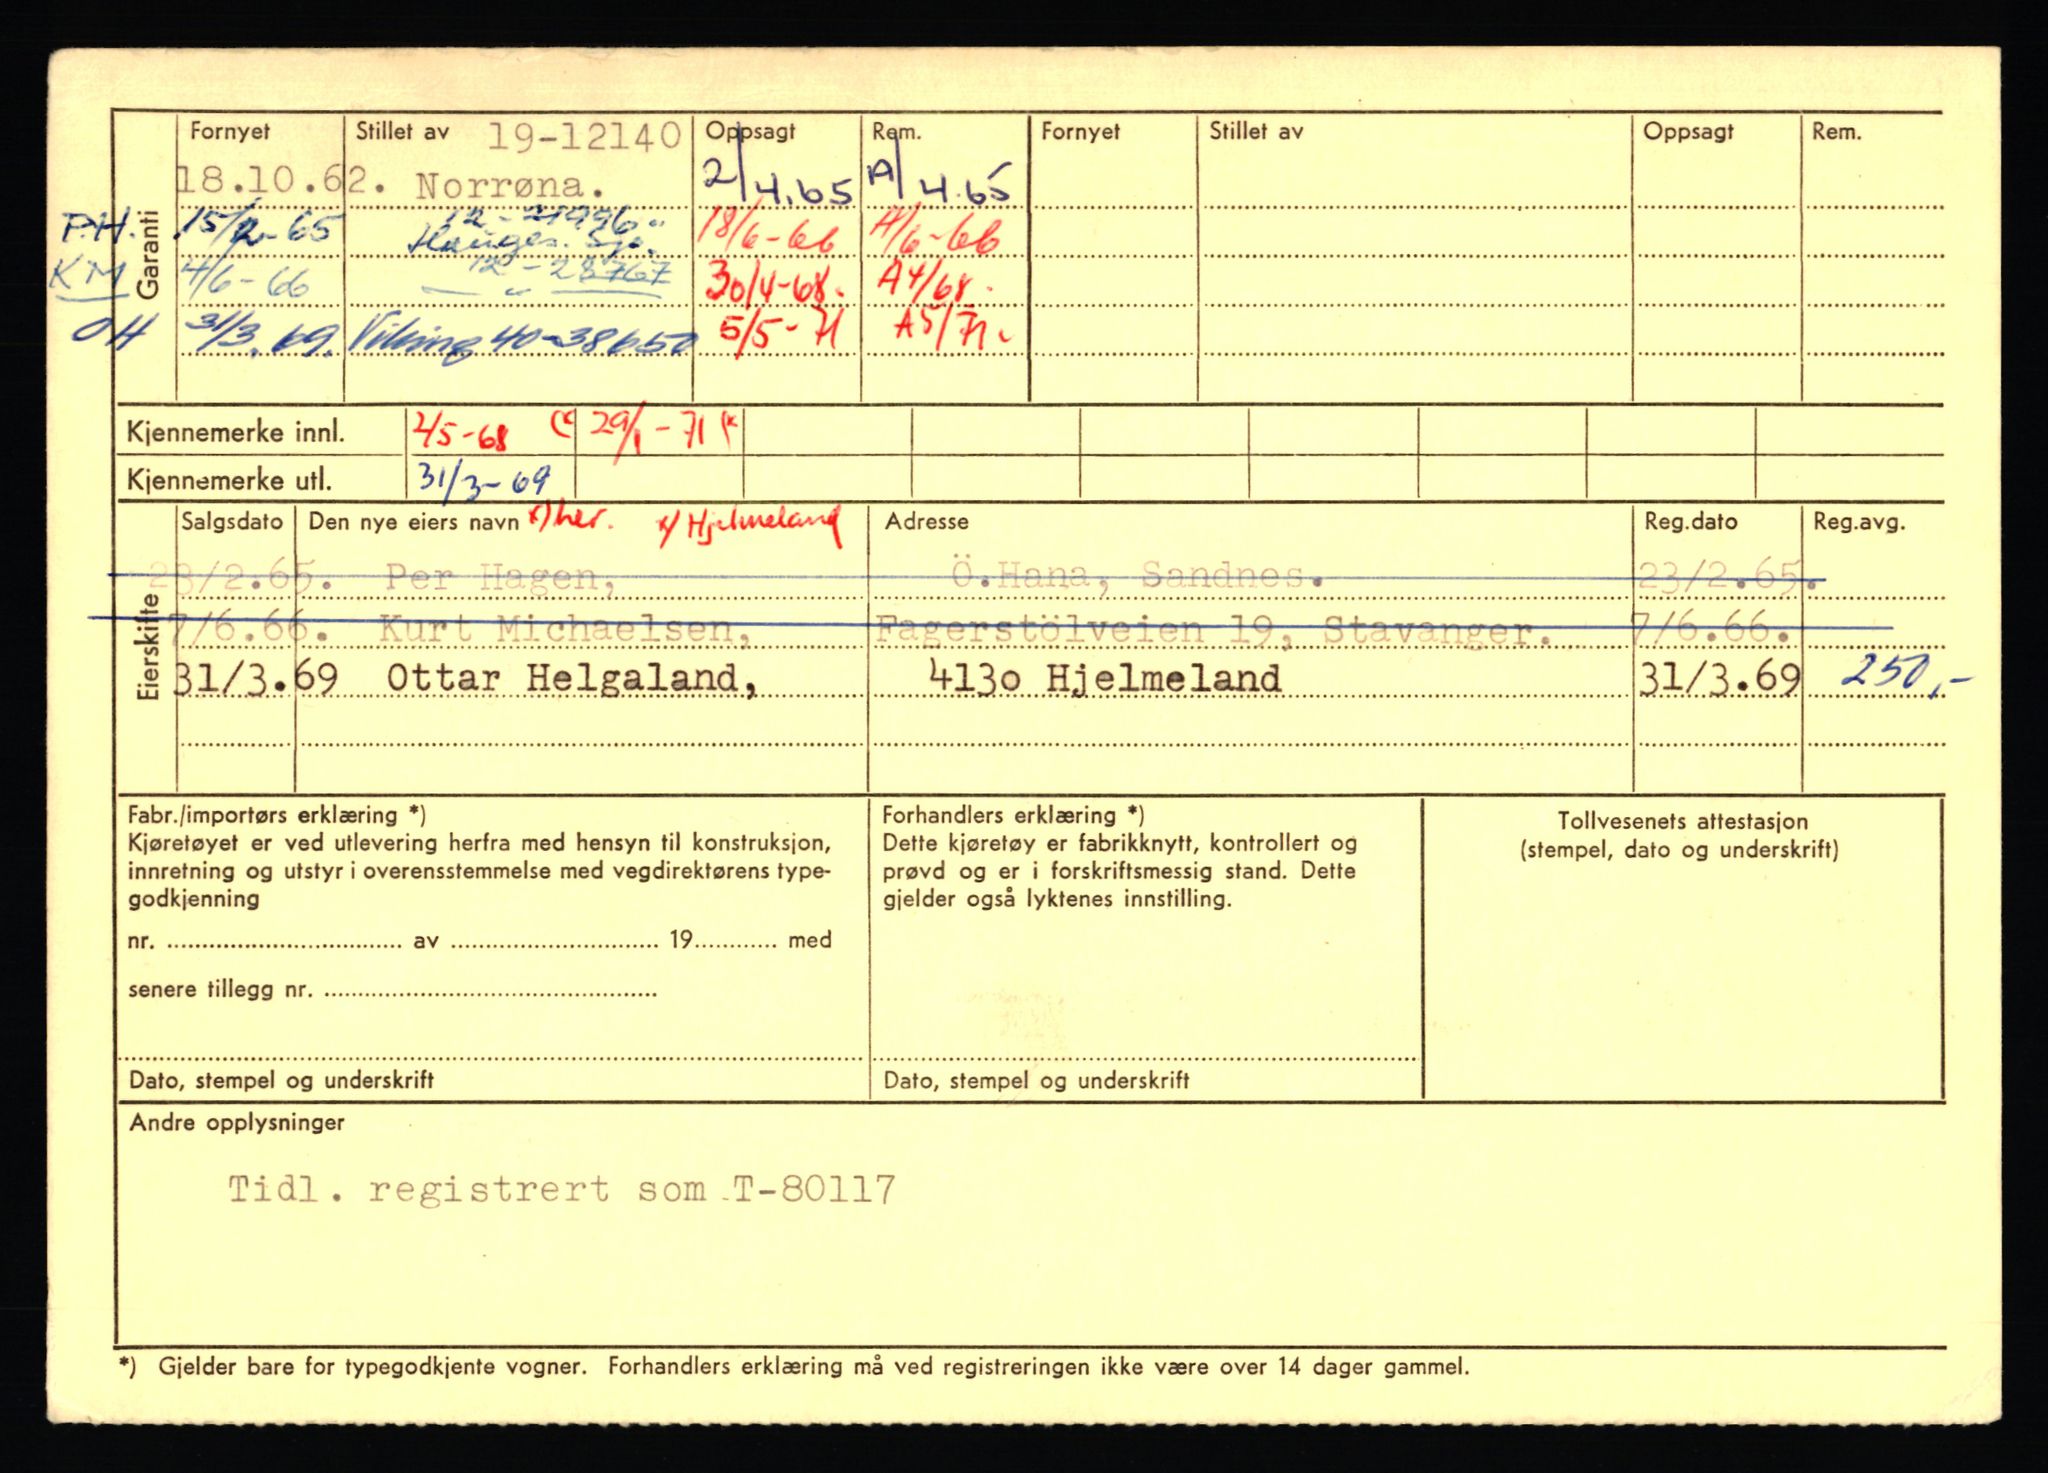This screenshot has height=1473, width=2048.
Task: Click the Stillet av header in the second Garanti block
Action: tap(1256, 131)
